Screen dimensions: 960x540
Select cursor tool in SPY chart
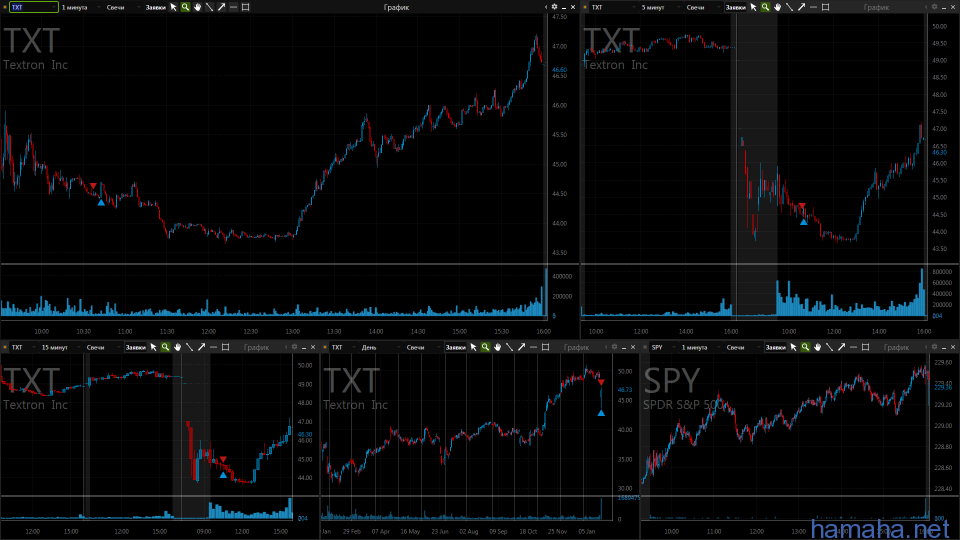793,347
